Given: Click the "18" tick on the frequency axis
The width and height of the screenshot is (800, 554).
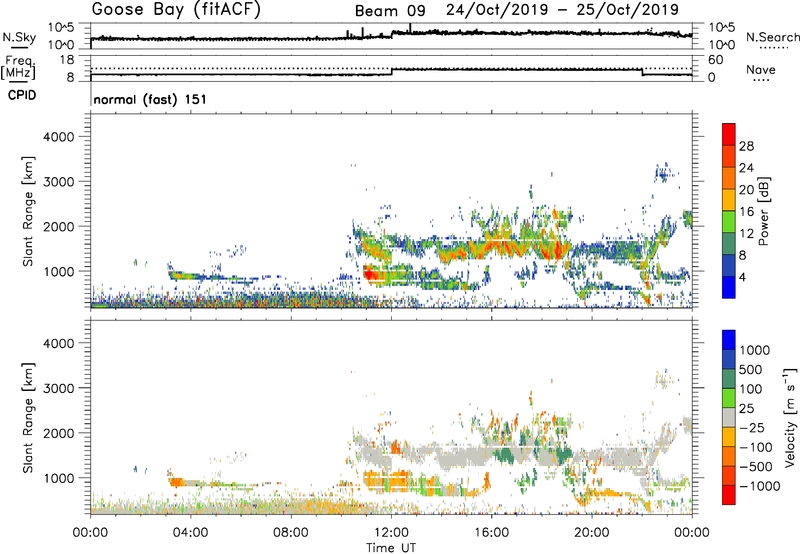Looking at the screenshot, I should 67,60.
